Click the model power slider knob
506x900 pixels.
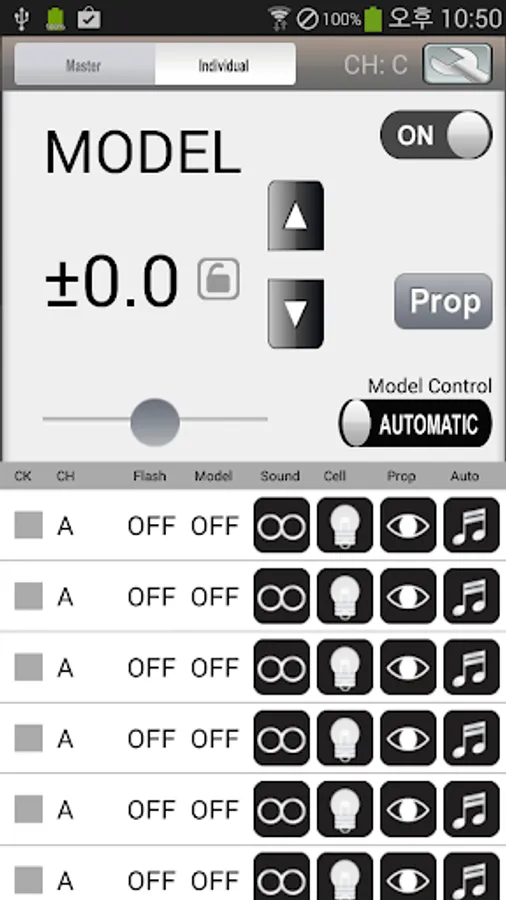pos(155,422)
